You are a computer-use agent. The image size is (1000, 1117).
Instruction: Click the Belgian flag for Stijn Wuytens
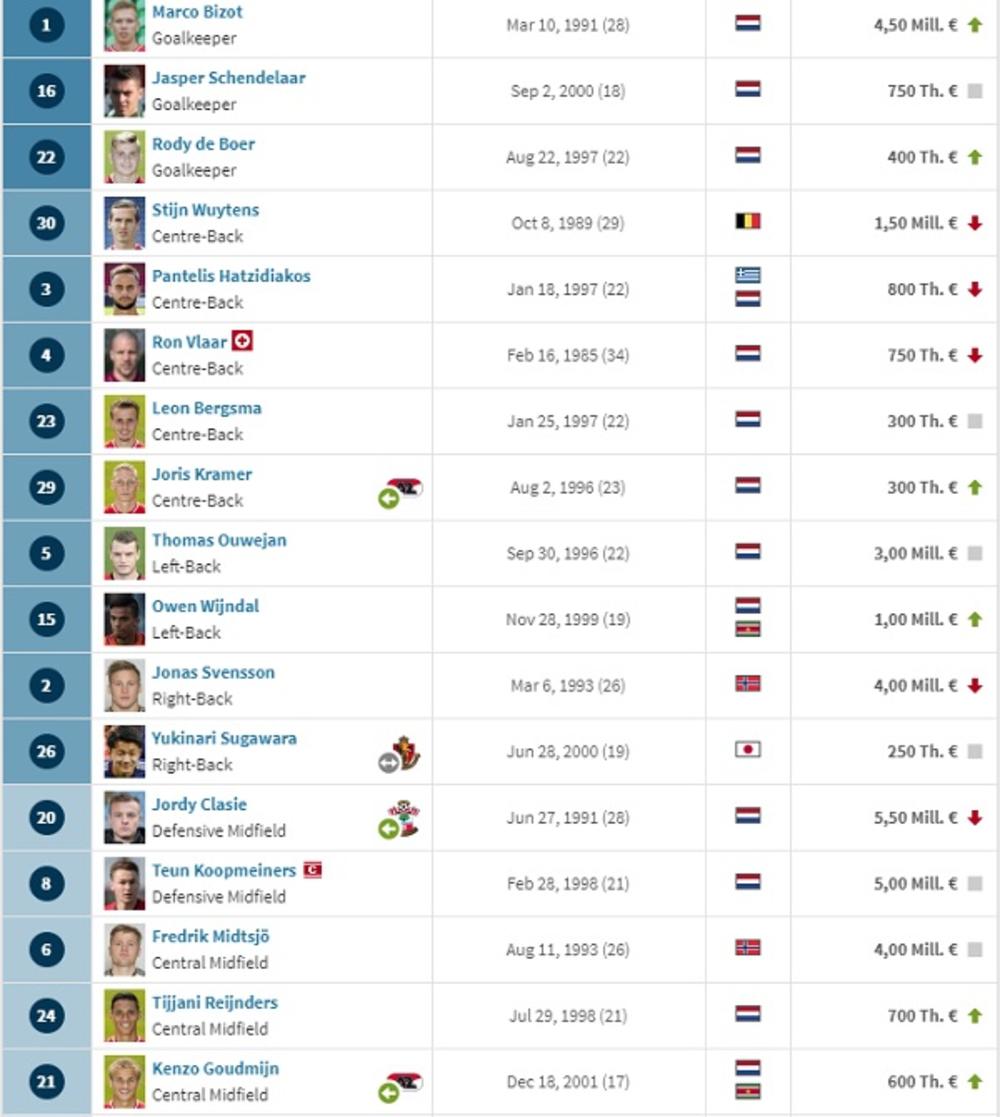pyautogui.click(x=747, y=222)
